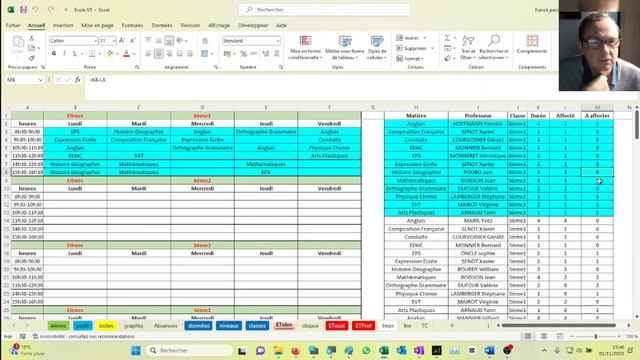Click the Coller (Paste) clipboard icon
The image size is (640, 360).
point(18,45)
